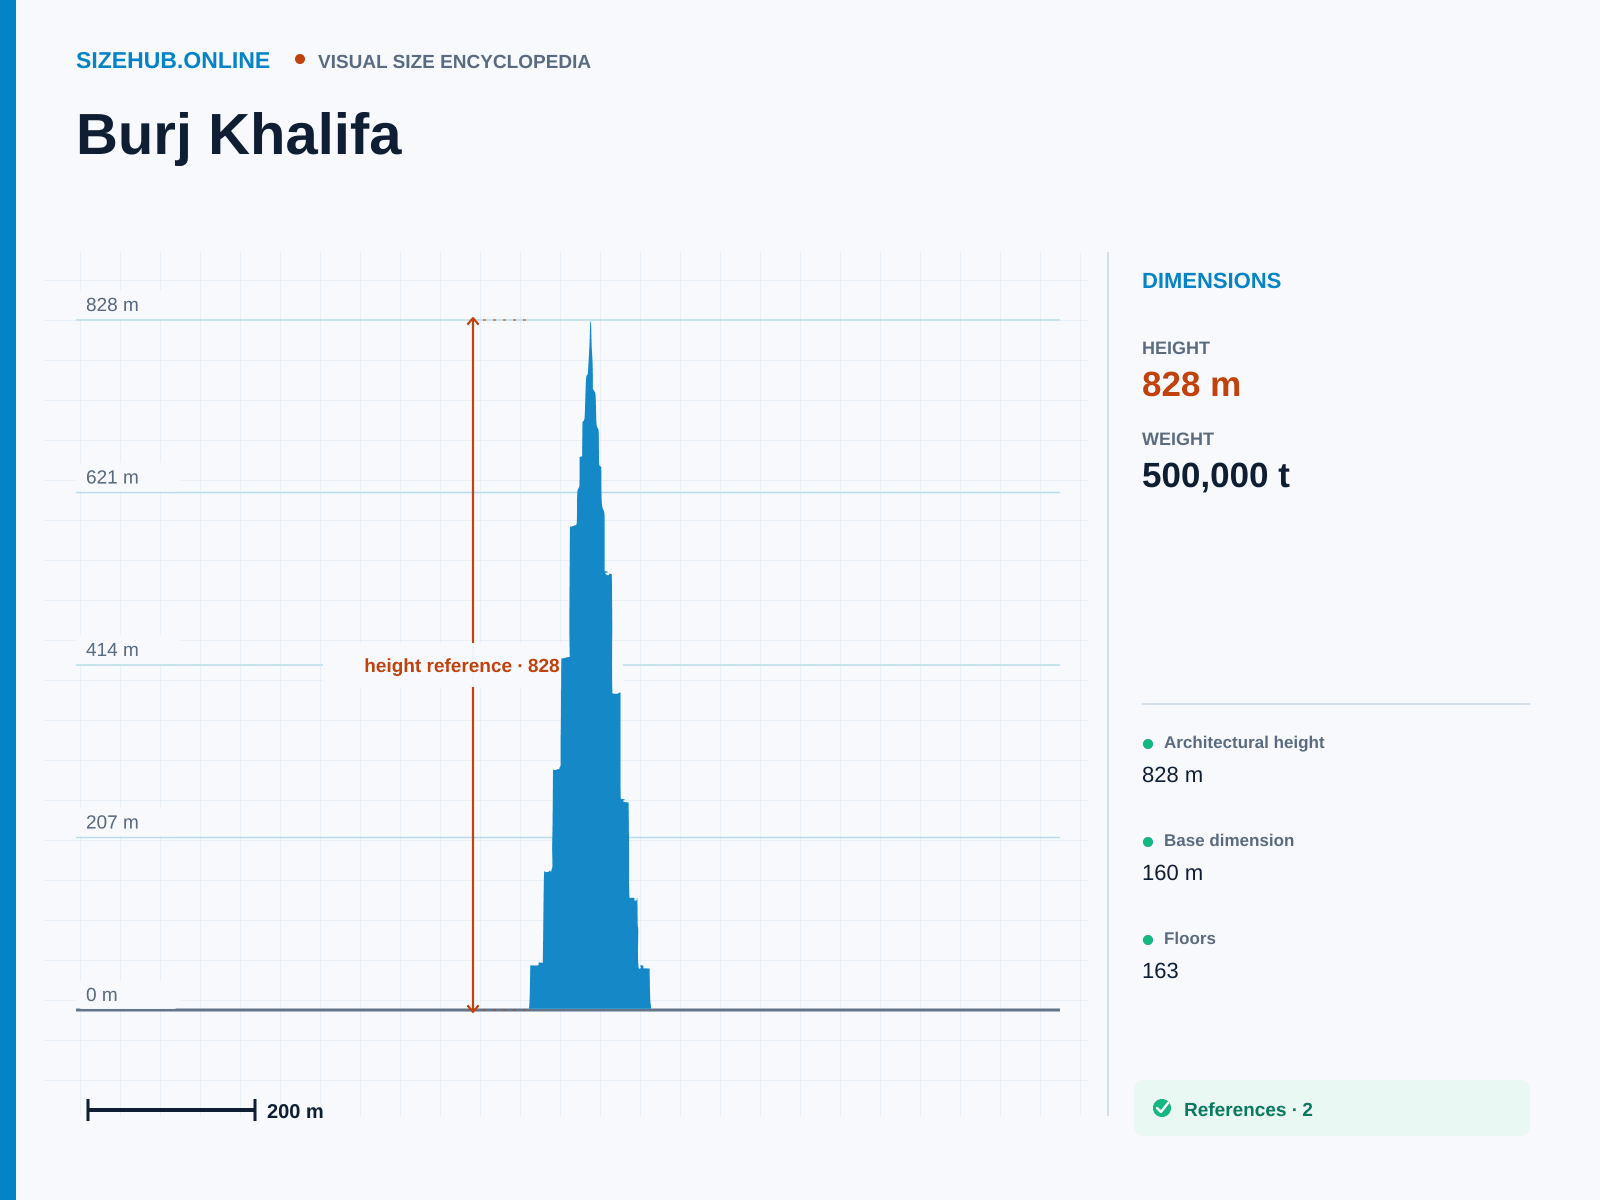This screenshot has height=1200, width=1600.
Task: Click the References · 2 button
Action: pyautogui.click(x=1332, y=1108)
